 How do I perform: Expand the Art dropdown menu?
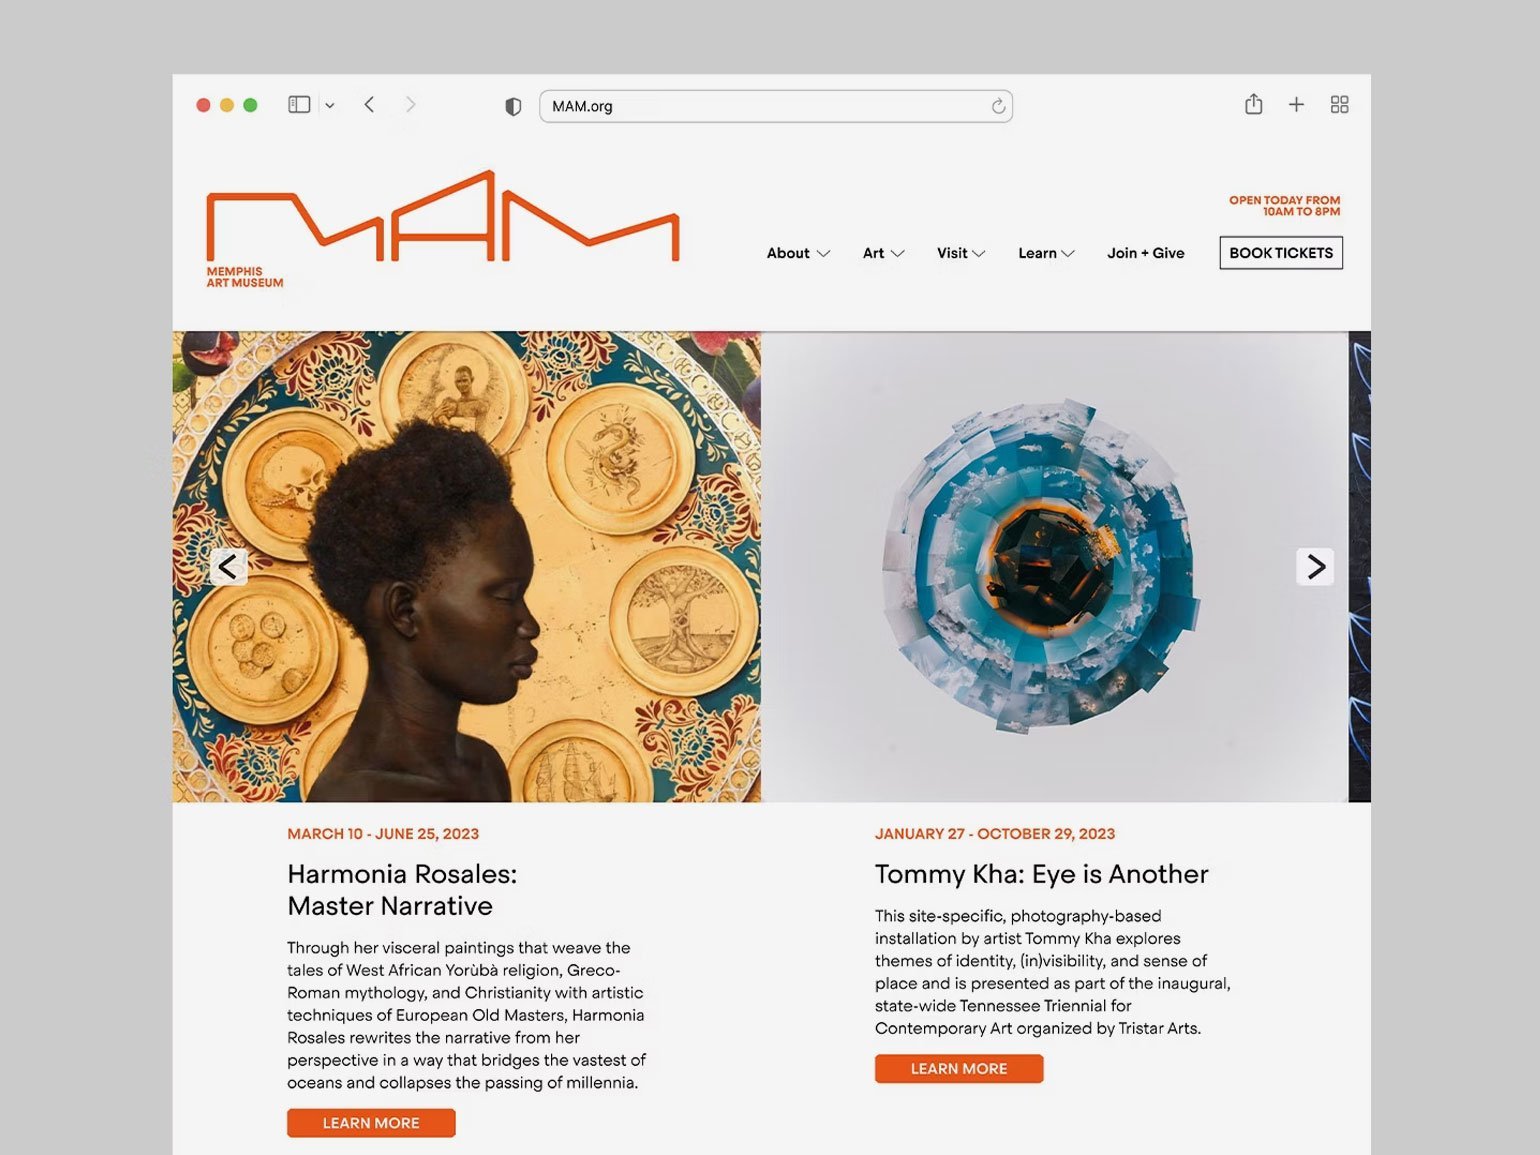[x=884, y=253]
